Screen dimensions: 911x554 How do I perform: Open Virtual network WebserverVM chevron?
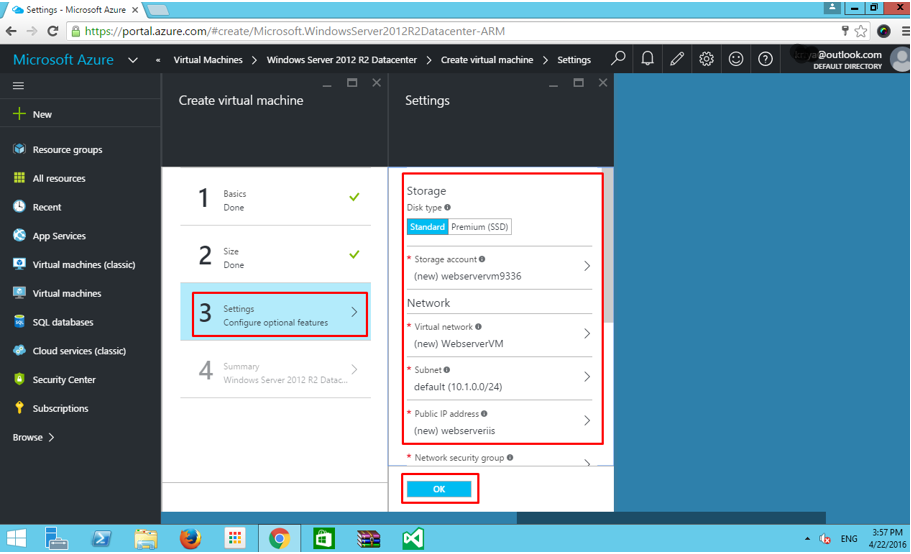[x=587, y=333]
